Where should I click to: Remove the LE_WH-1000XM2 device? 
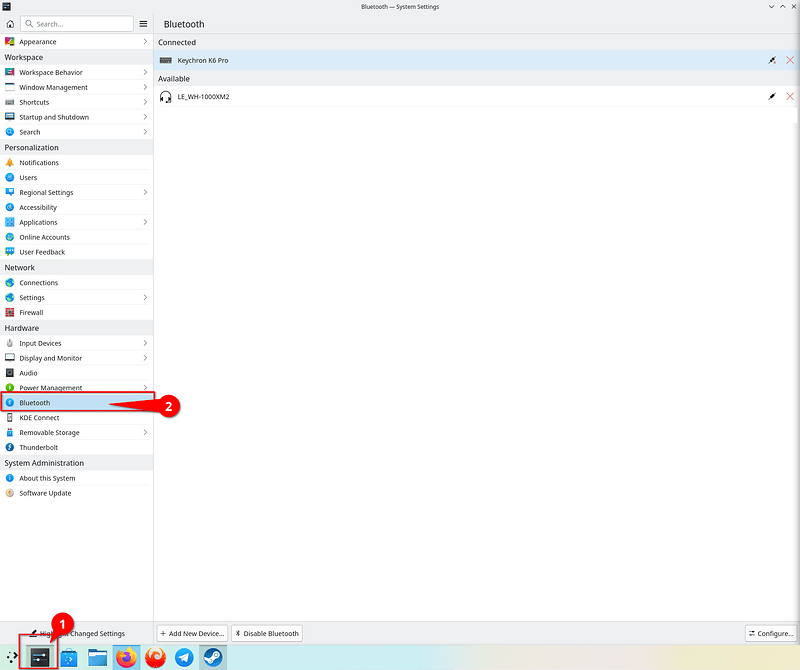click(790, 96)
